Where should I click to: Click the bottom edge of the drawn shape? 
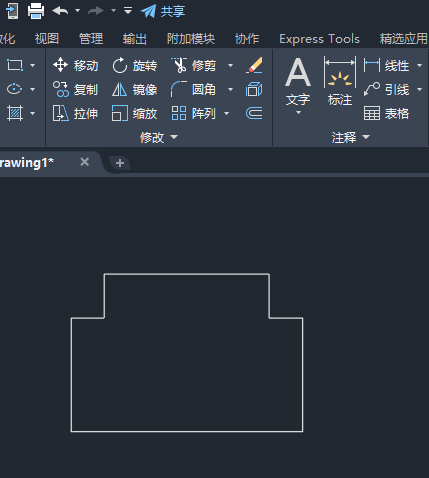(x=187, y=431)
